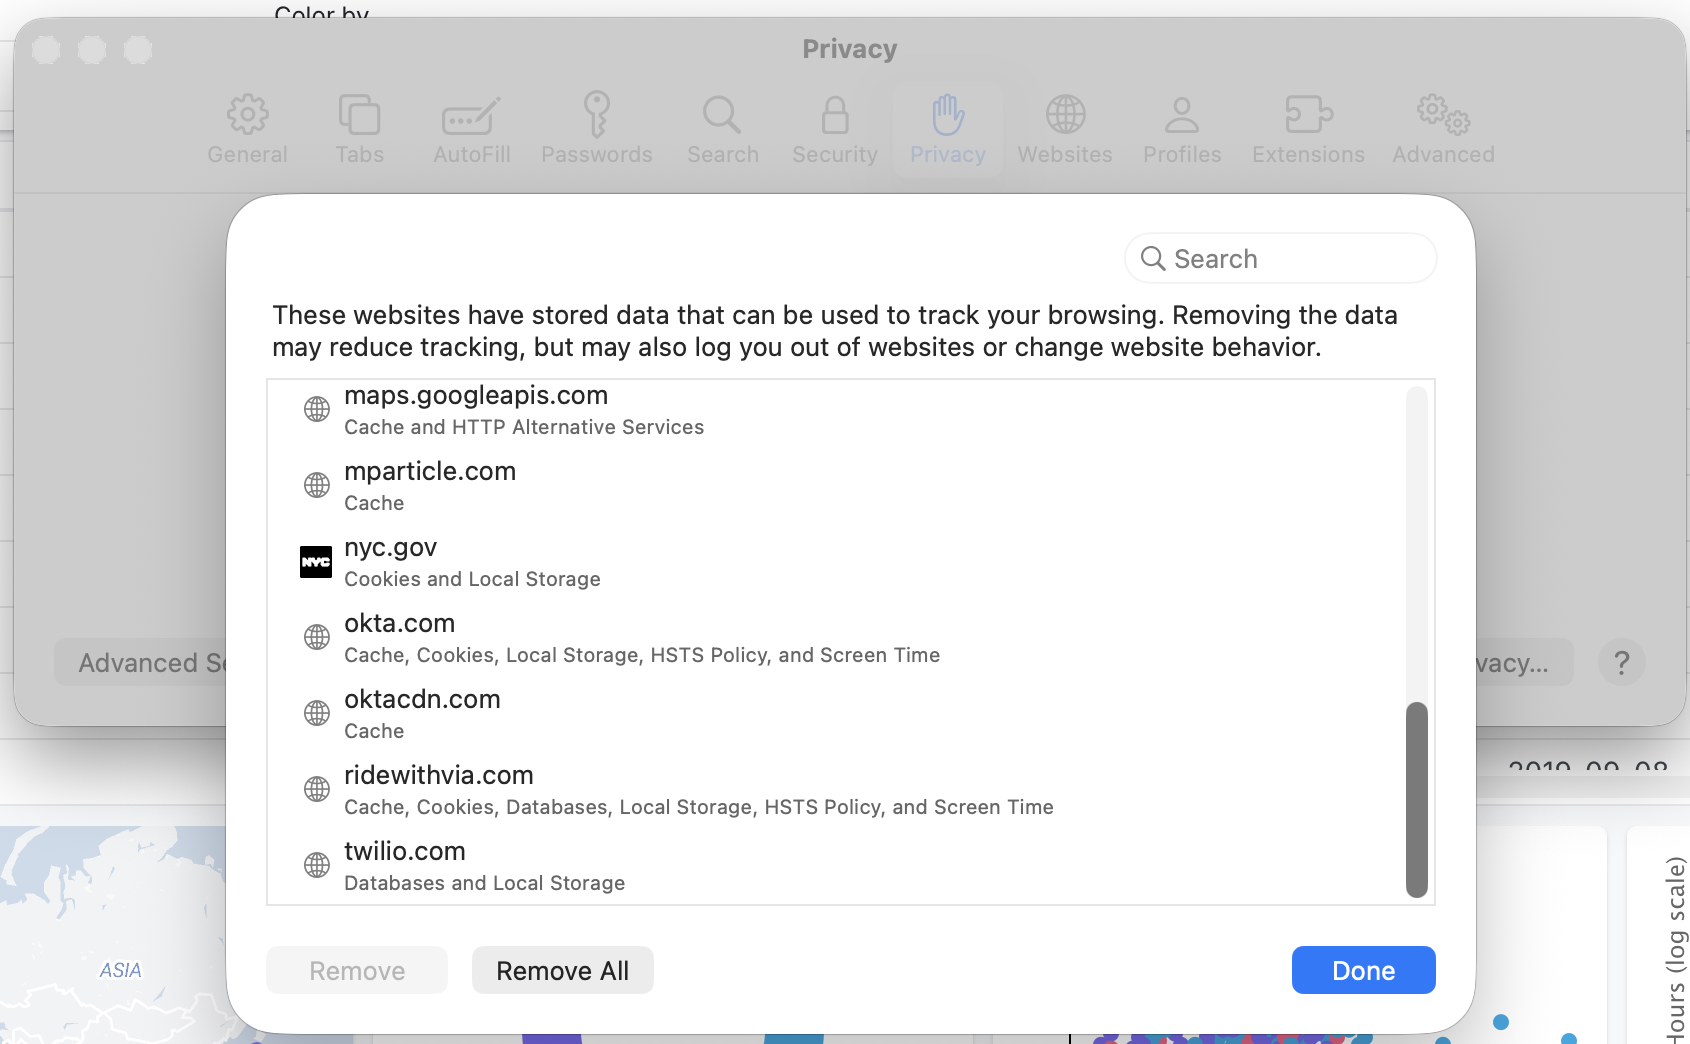Go to the Passwords key tab
The width and height of the screenshot is (1690, 1044).
pos(596,130)
